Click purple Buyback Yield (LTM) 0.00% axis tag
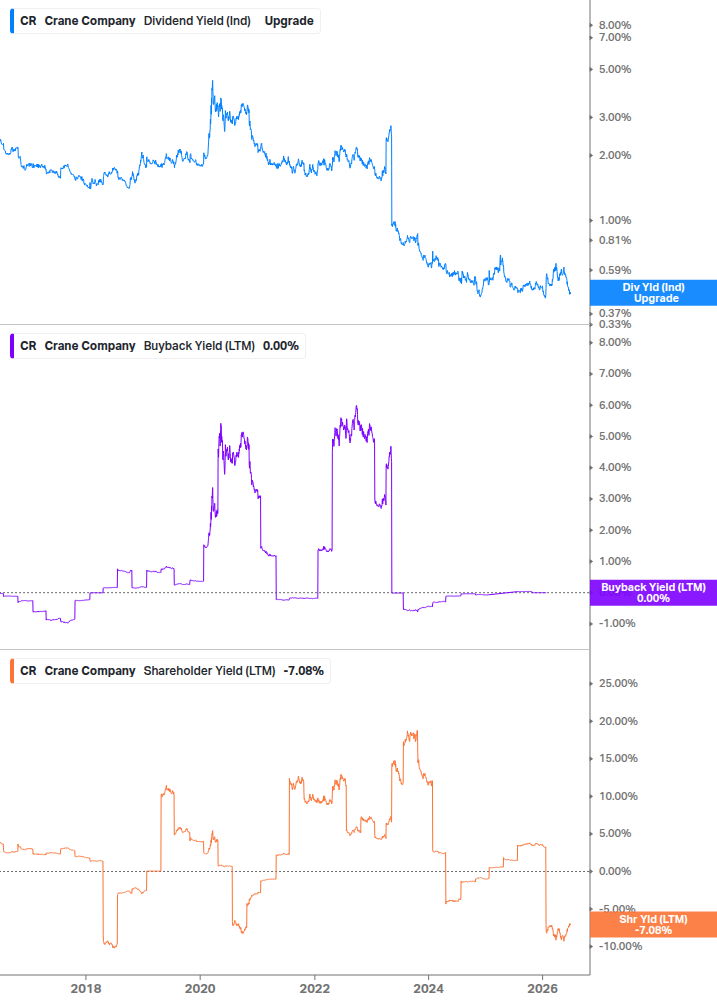 click(x=653, y=593)
